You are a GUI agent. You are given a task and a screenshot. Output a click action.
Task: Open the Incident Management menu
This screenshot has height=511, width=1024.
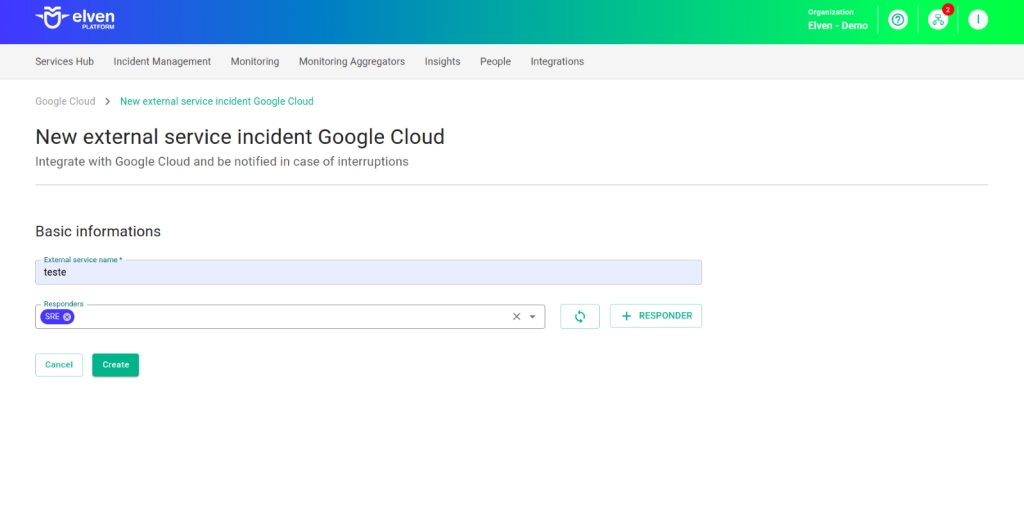162,61
